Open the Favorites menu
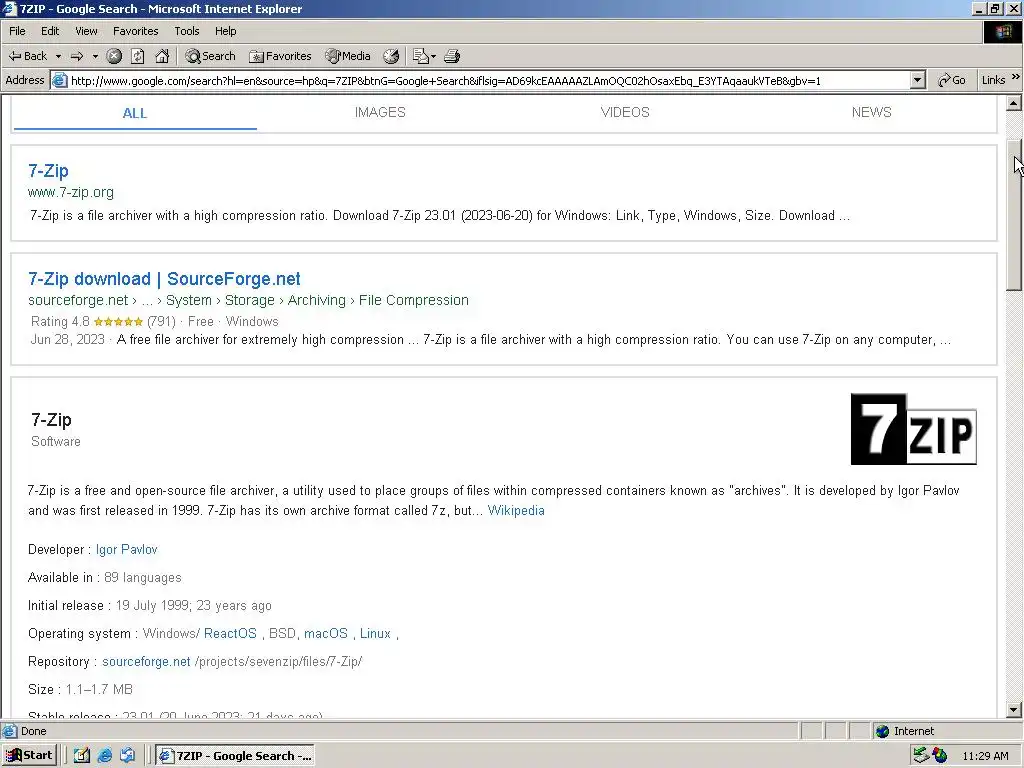Image resolution: width=1024 pixels, height=768 pixels. (135, 31)
